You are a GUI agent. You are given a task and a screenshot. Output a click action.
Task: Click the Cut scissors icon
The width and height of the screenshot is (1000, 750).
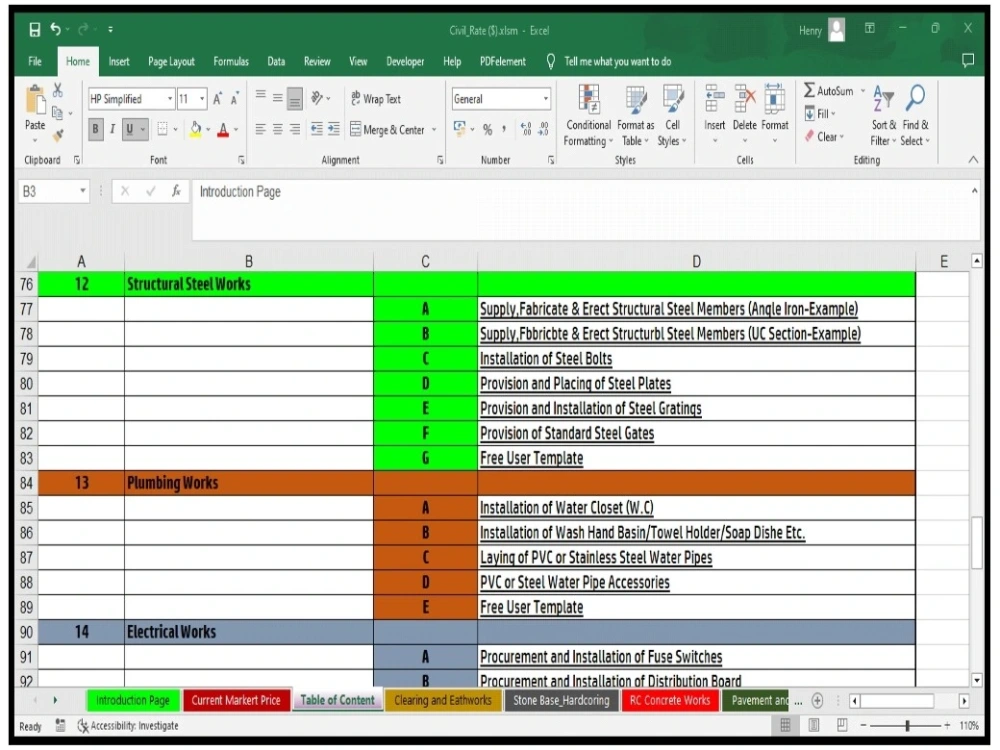coord(57,91)
